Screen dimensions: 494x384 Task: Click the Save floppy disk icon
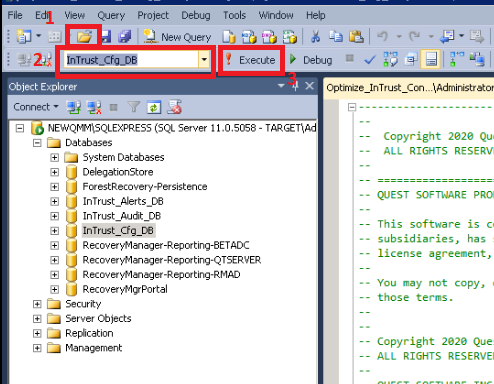[106, 37]
